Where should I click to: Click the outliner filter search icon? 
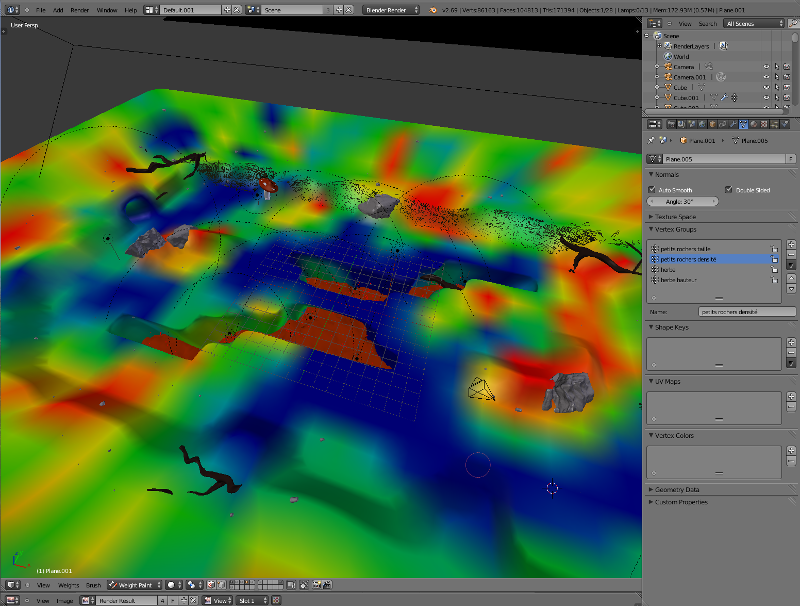click(x=793, y=23)
